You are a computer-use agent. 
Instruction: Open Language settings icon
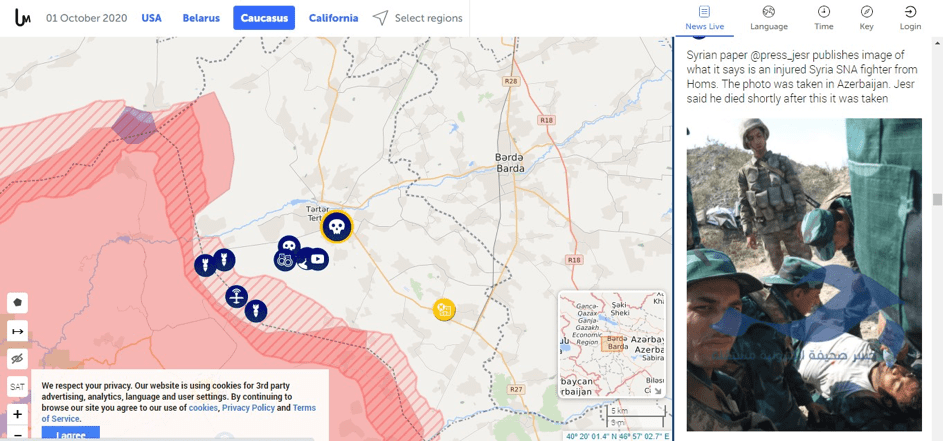click(x=769, y=11)
